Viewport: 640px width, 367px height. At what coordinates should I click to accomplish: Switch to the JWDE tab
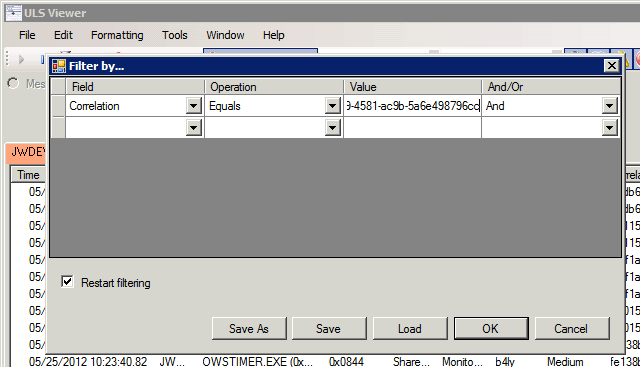pyautogui.click(x=27, y=152)
